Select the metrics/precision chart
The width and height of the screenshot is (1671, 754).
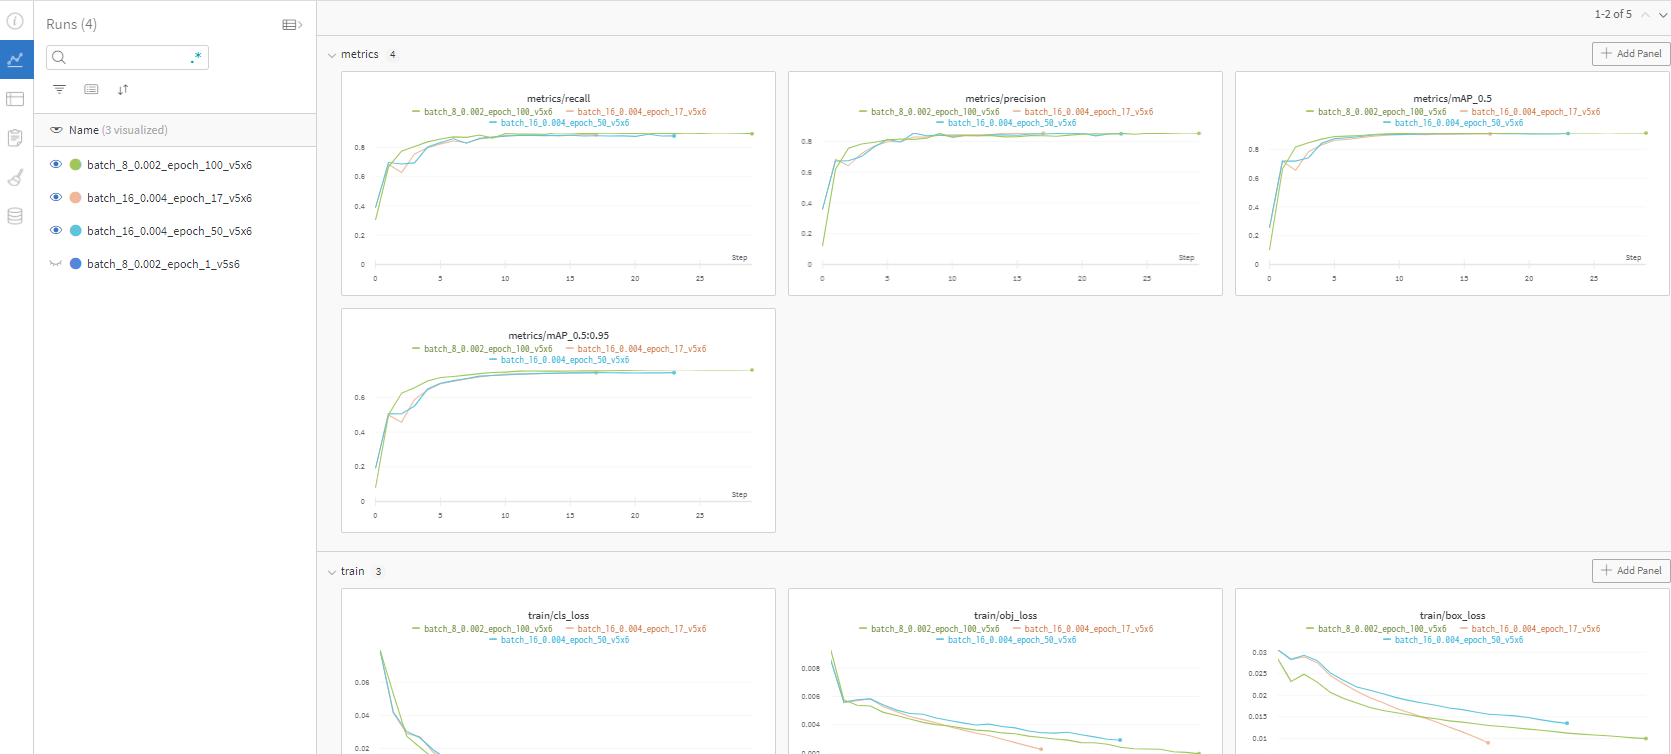(x=1005, y=184)
